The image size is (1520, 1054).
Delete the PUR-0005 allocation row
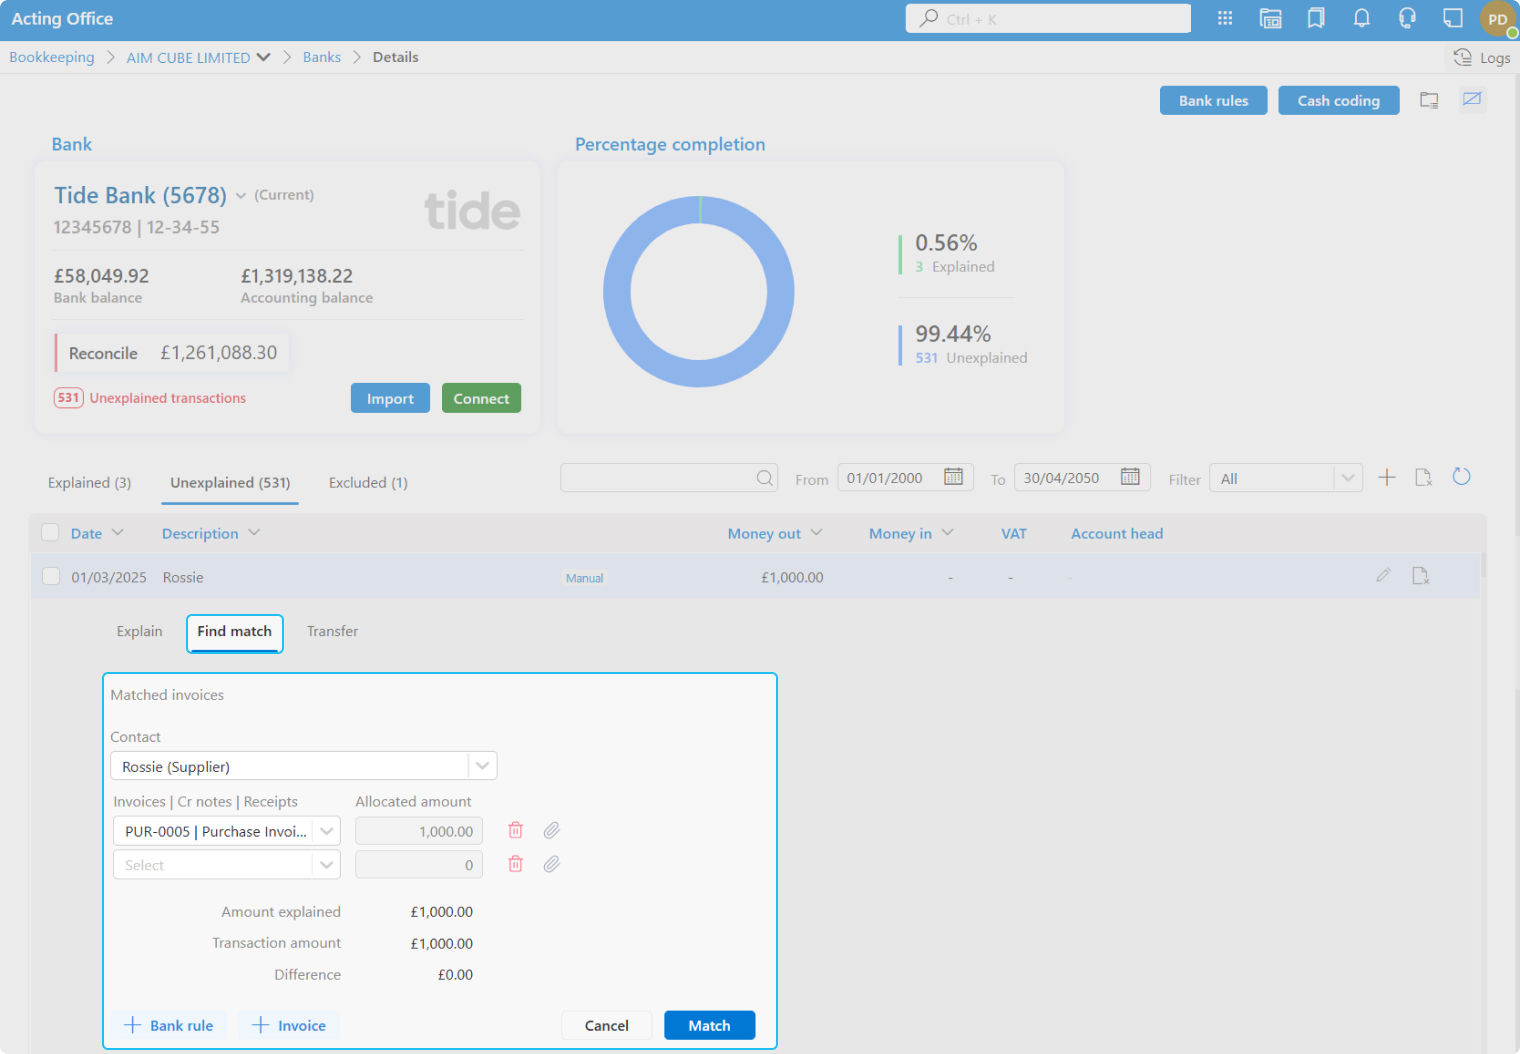click(x=515, y=830)
